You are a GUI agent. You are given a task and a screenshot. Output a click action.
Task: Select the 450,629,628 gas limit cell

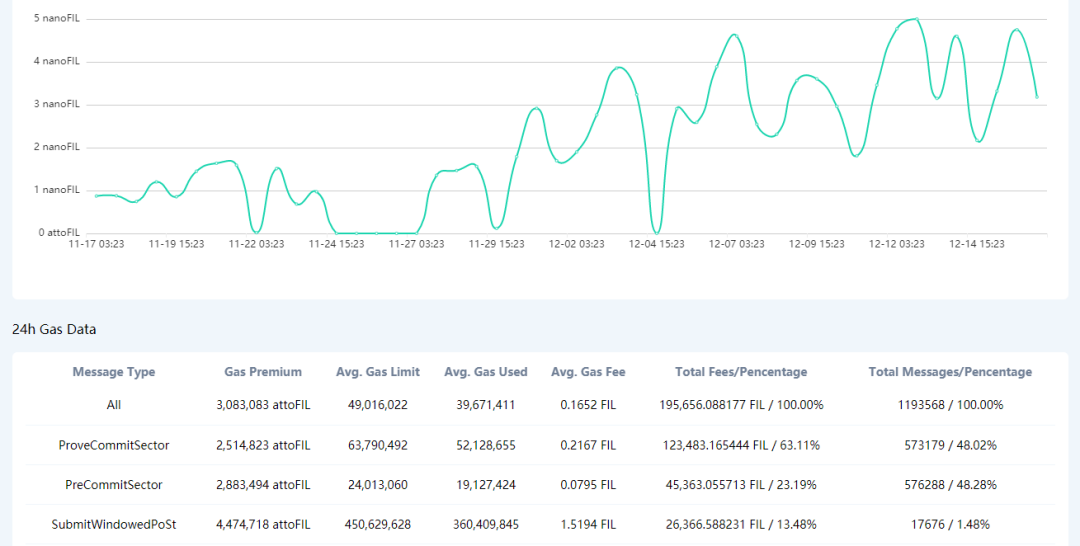point(378,525)
